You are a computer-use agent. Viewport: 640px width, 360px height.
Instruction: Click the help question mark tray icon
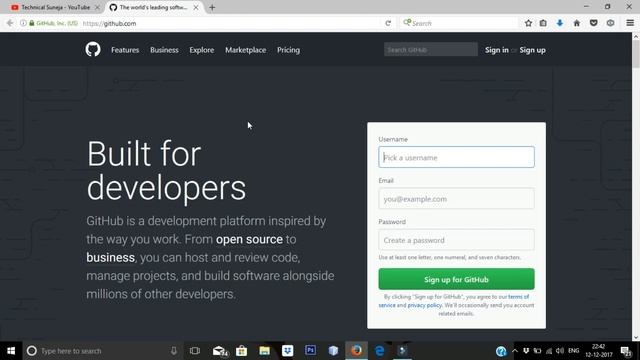(x=501, y=351)
